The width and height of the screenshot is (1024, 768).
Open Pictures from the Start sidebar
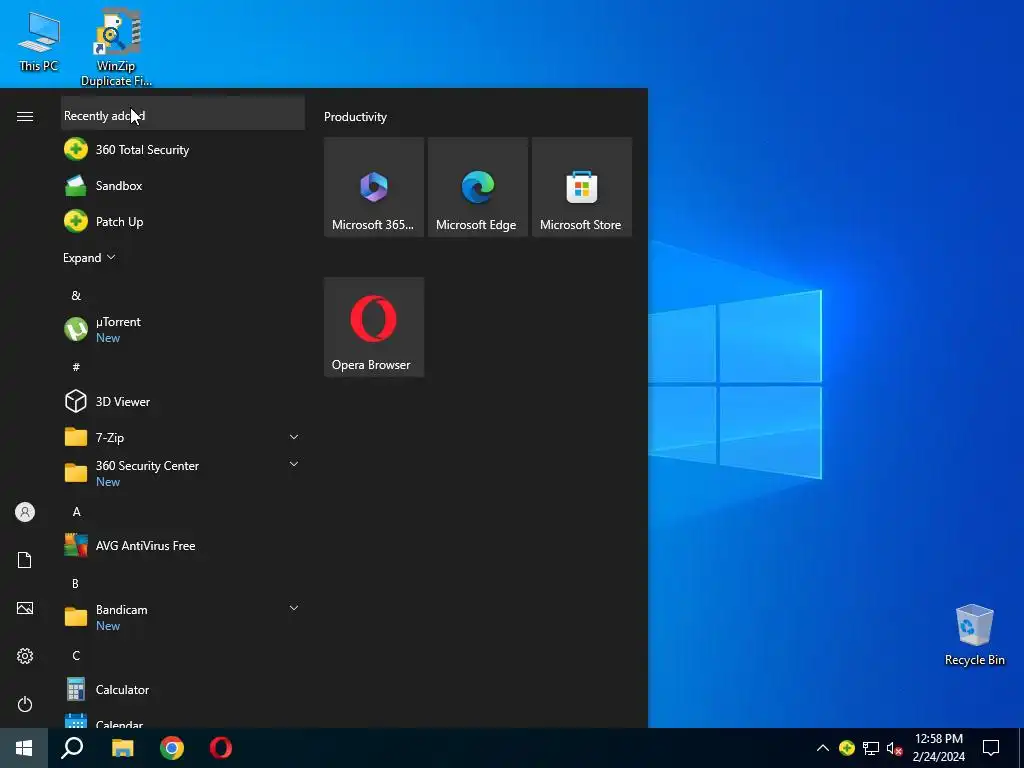[25, 608]
